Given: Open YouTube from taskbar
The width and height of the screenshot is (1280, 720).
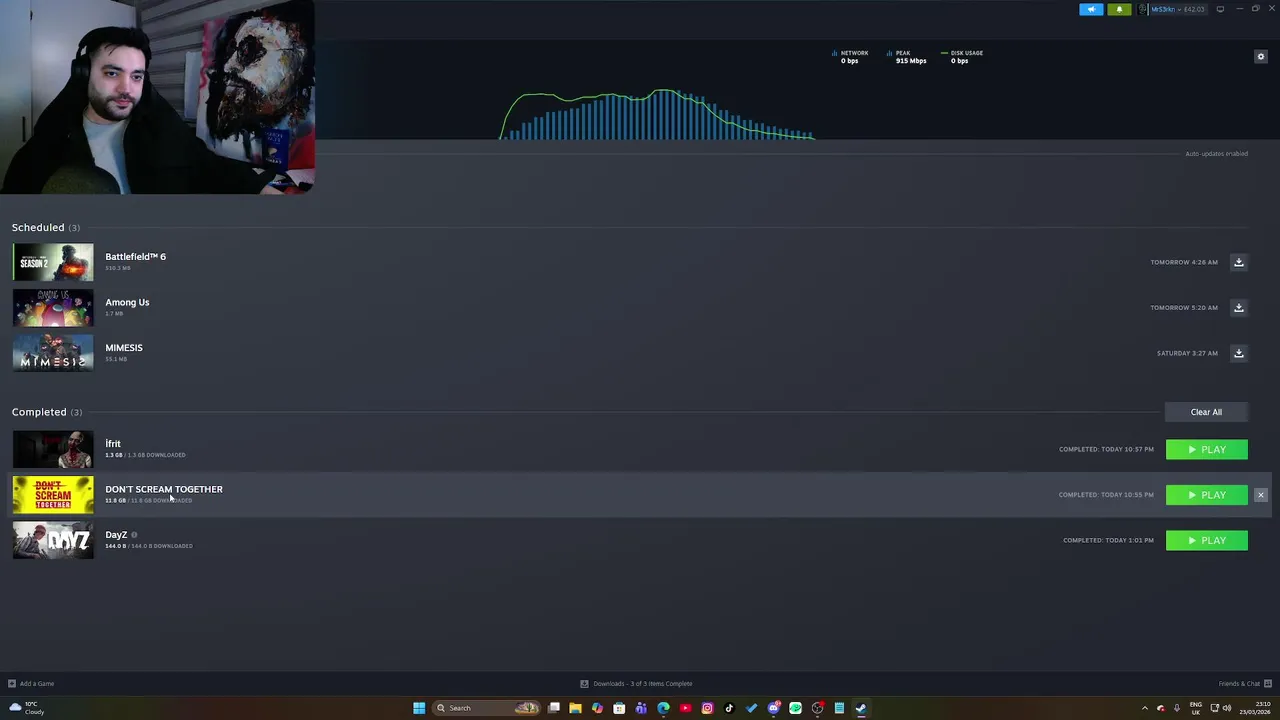Looking at the screenshot, I should 685,708.
